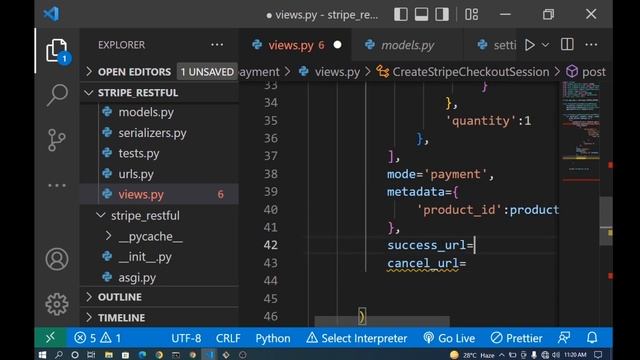Image resolution: width=640 pixels, height=360 pixels.
Task: Open Windows Start menu
Action: point(42,355)
